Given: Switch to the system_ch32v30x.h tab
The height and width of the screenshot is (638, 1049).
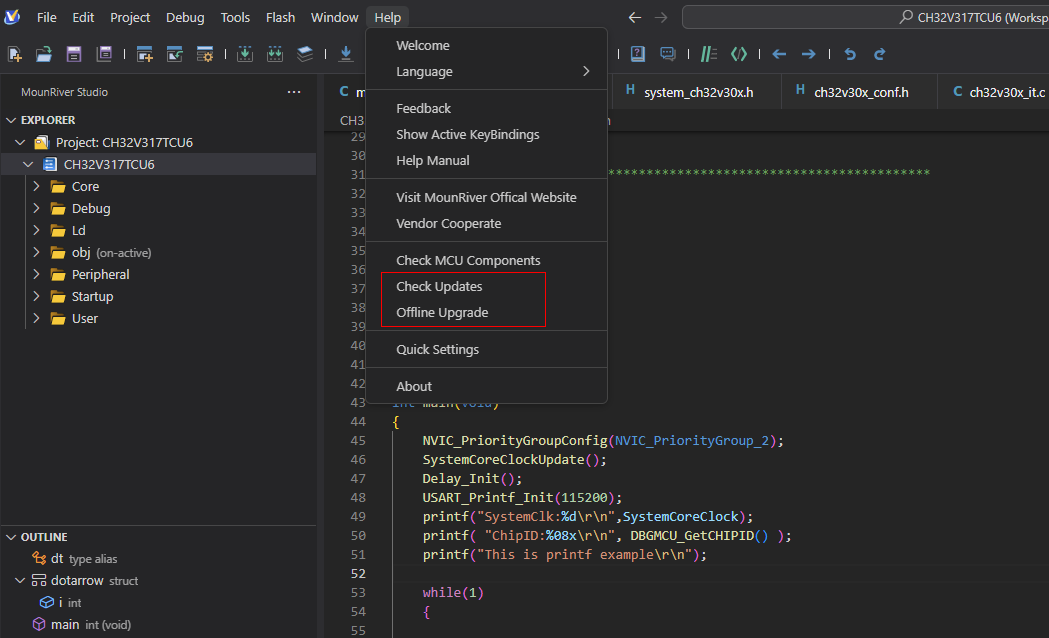Looking at the screenshot, I should [x=698, y=92].
